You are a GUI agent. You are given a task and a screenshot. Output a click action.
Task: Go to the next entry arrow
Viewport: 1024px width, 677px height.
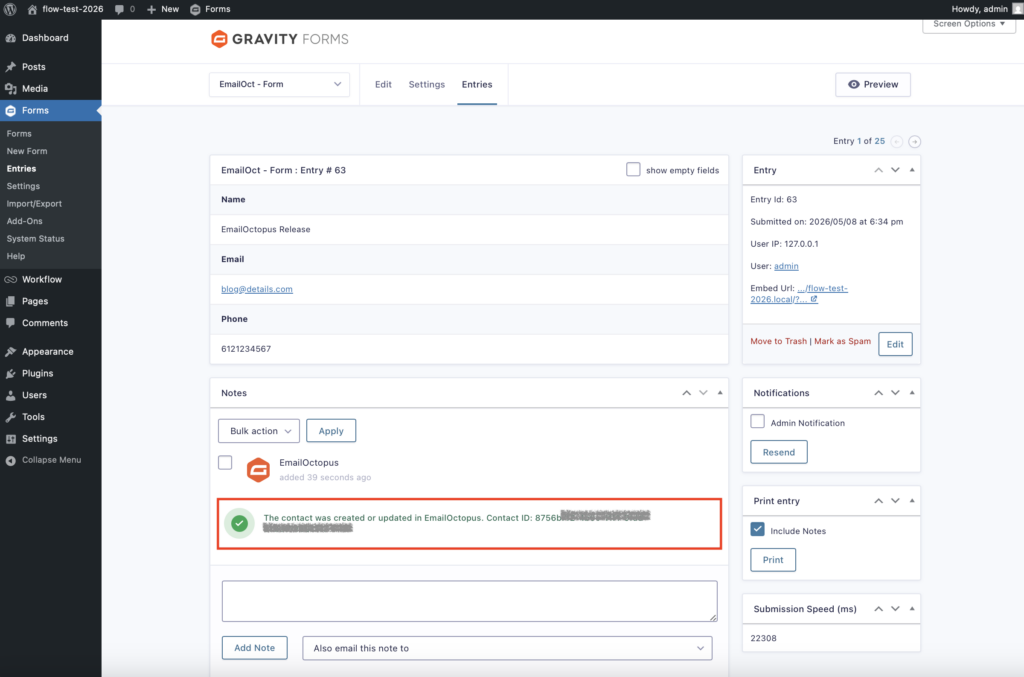[x=914, y=142]
